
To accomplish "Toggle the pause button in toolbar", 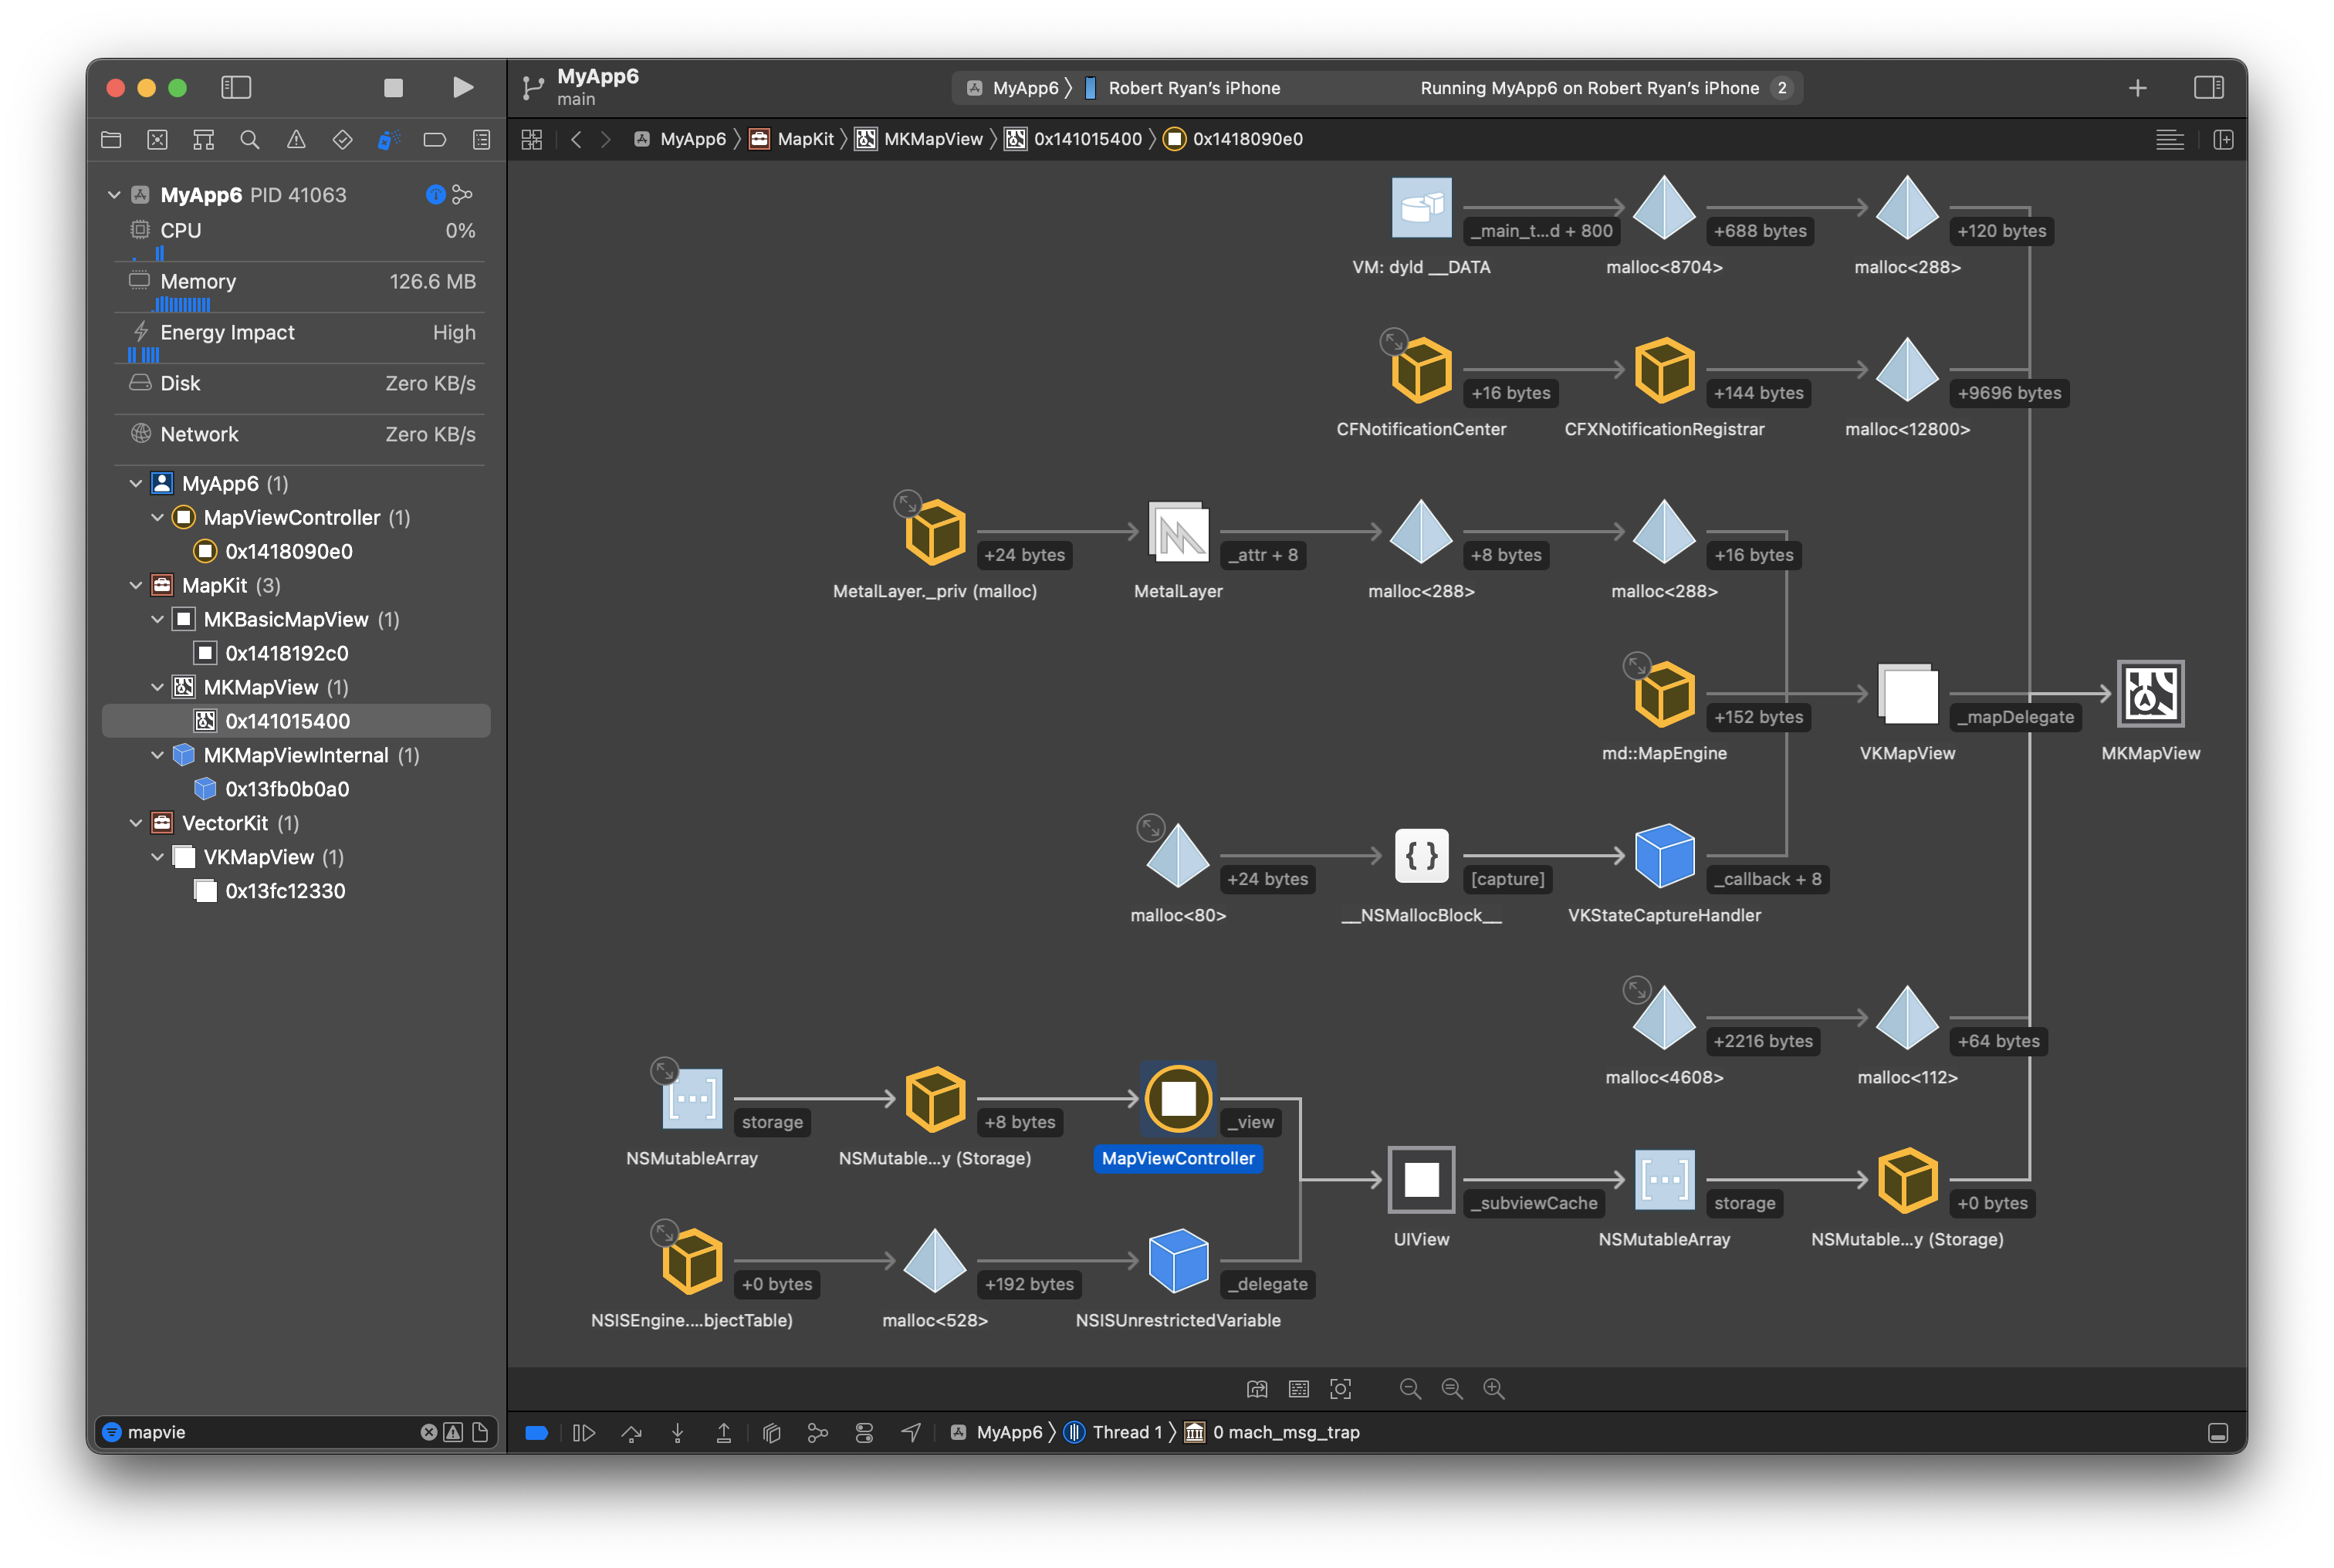I will tap(583, 1431).
